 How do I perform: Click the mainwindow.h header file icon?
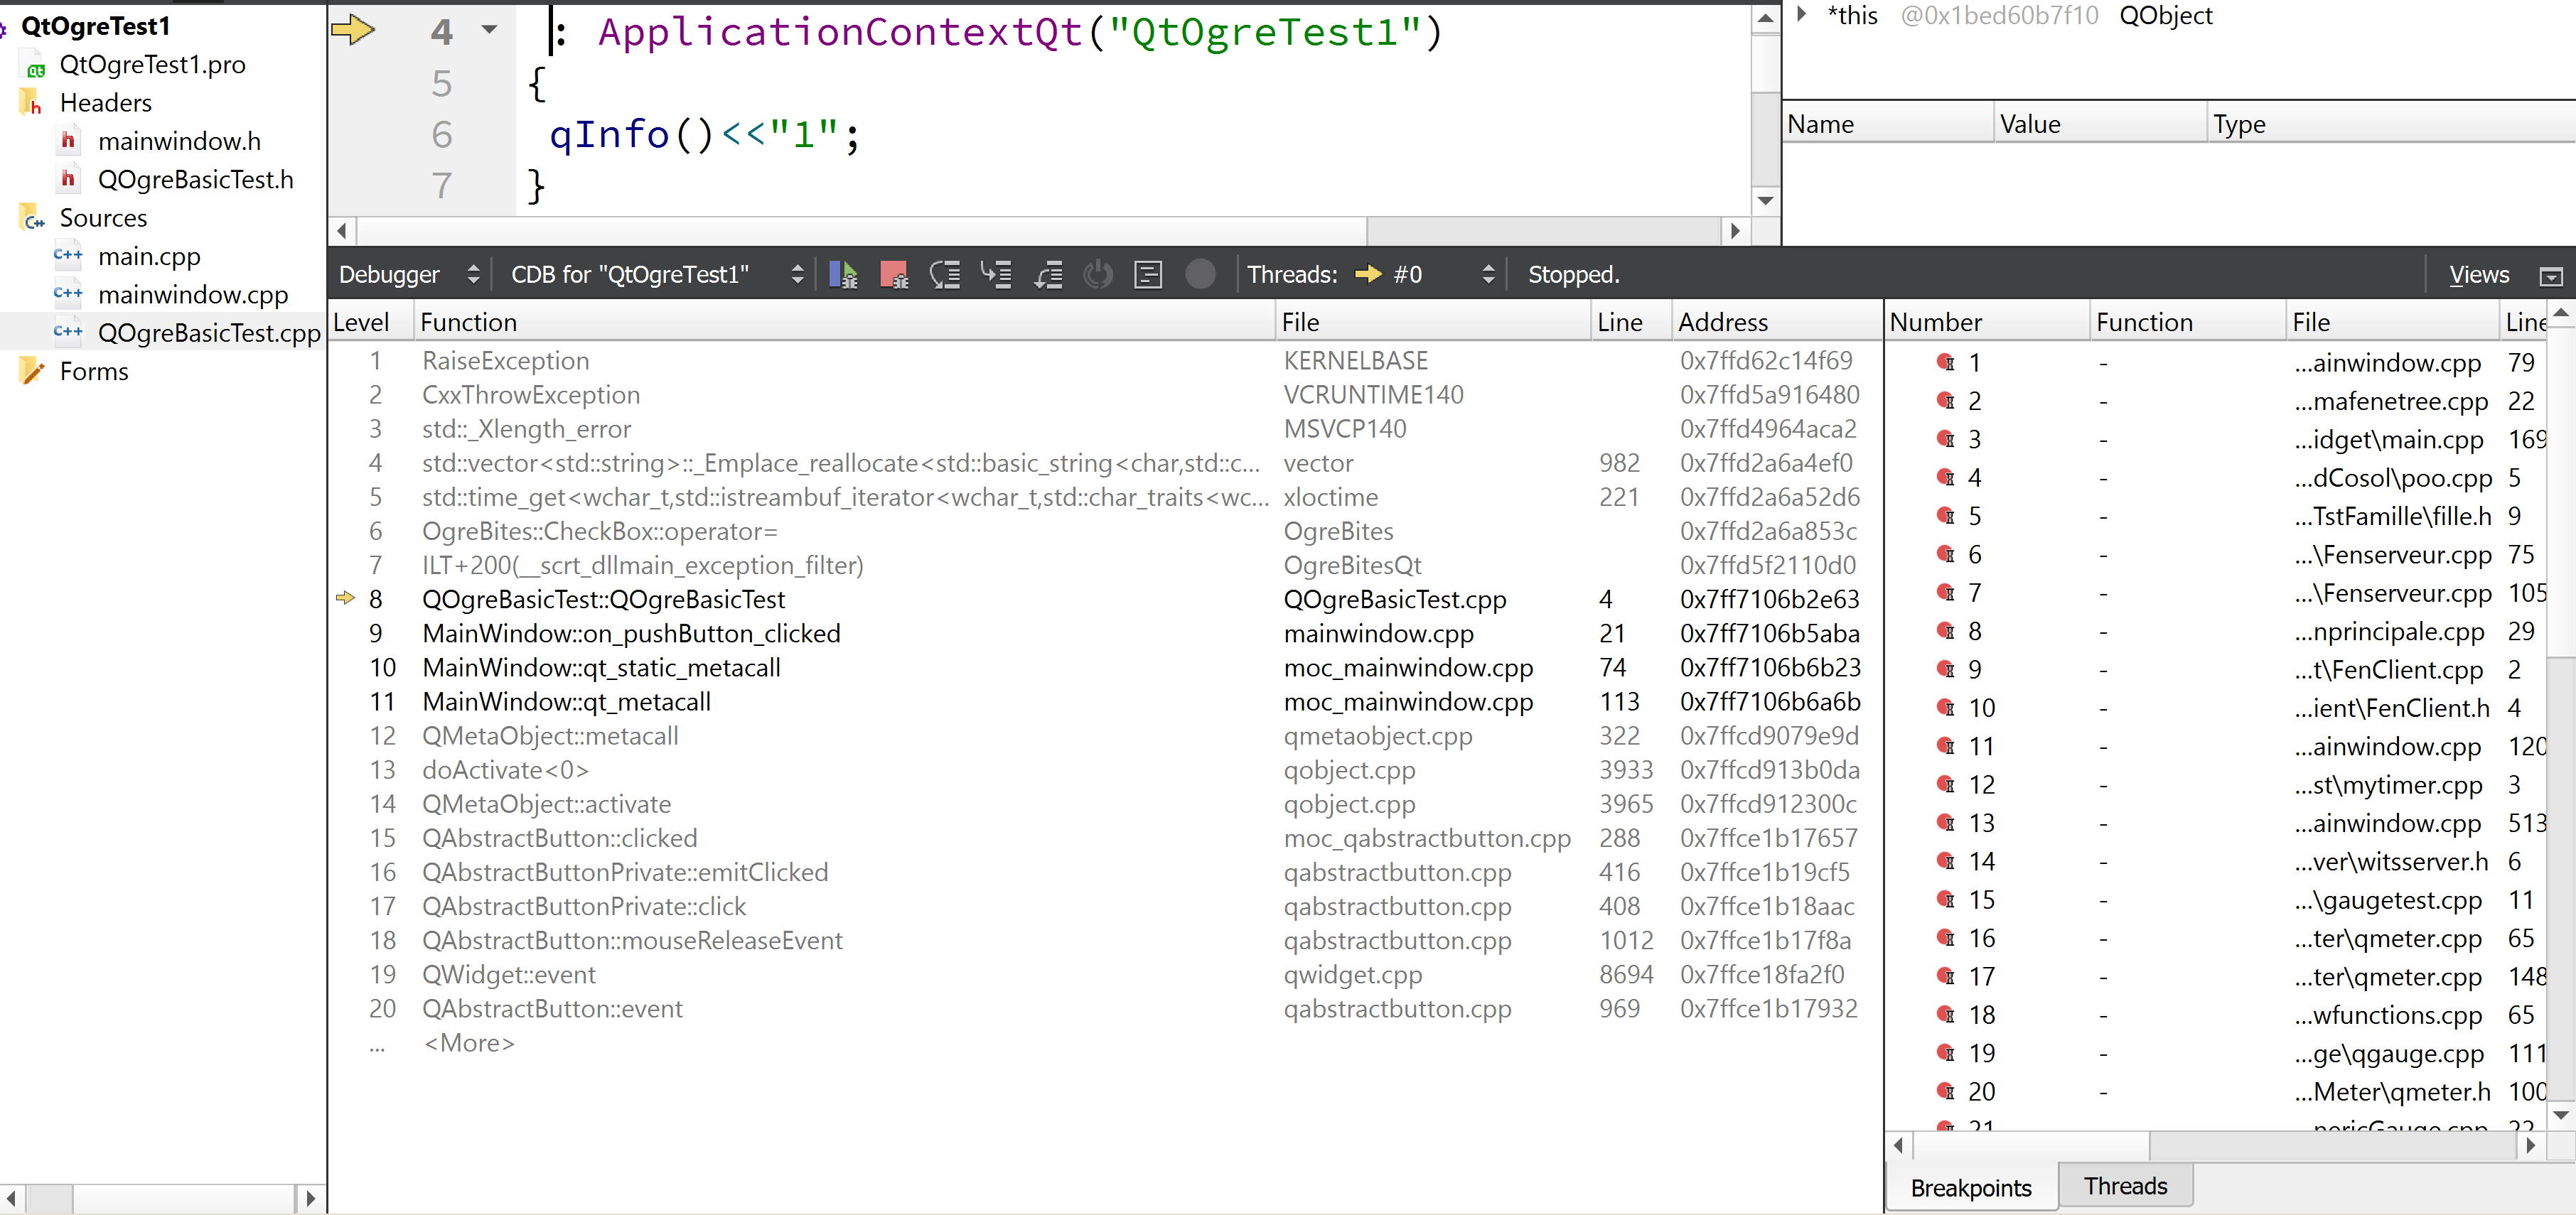68,141
